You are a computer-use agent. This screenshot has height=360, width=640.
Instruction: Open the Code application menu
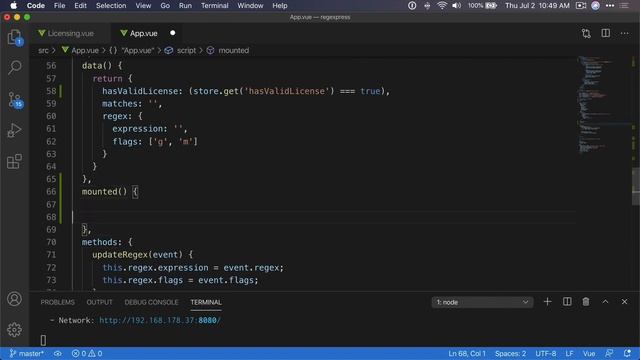[36, 6]
